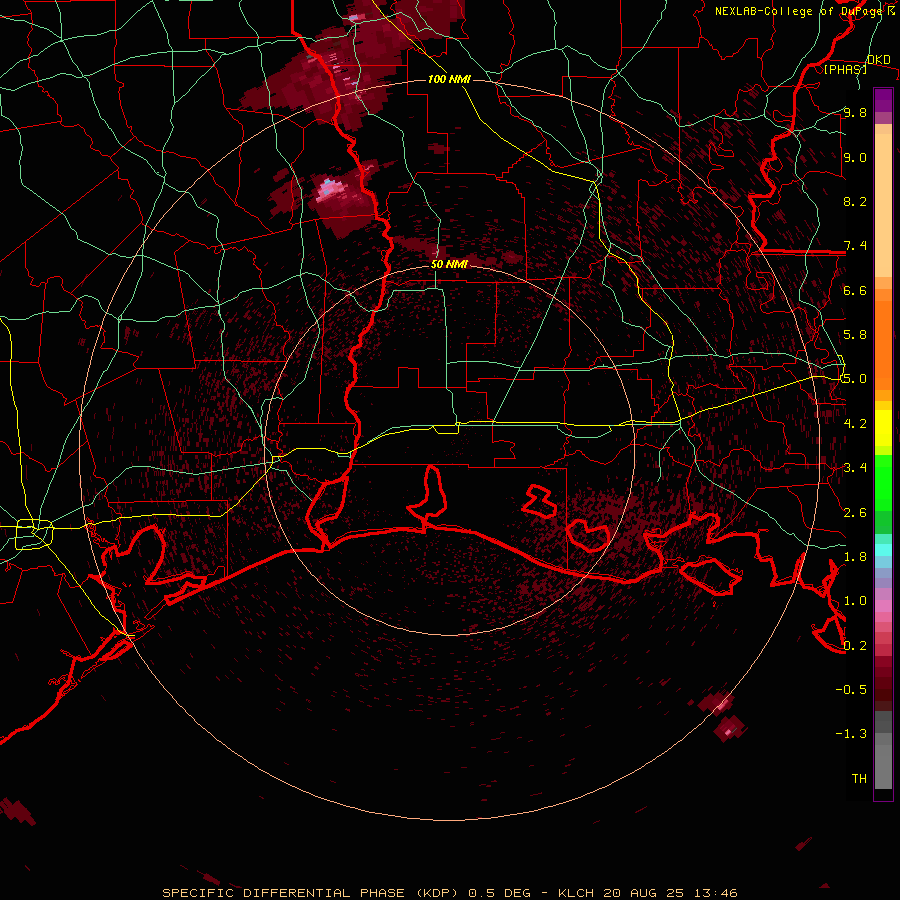Click the 1.0 scale value
900x900 pixels.
coord(855,601)
